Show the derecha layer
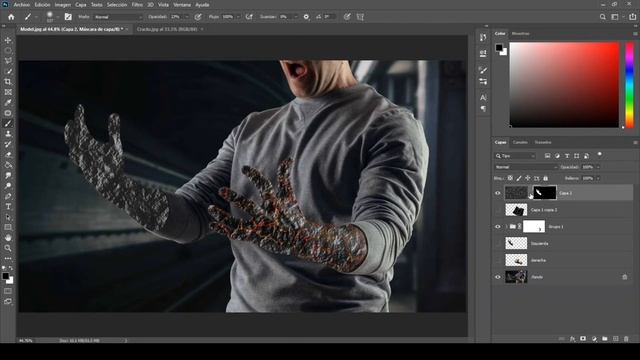The width and height of the screenshot is (640, 360). coord(498,260)
